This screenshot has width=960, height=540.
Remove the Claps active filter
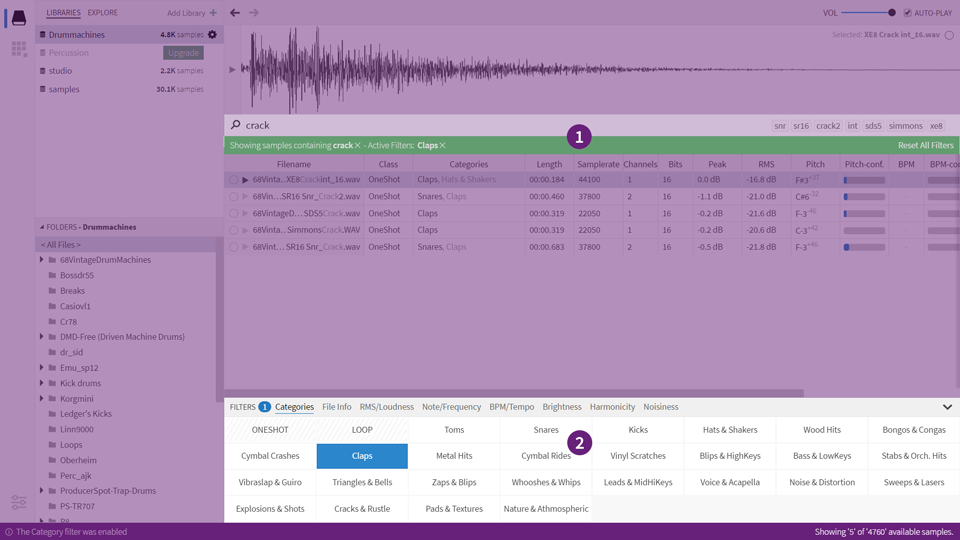[442, 146]
